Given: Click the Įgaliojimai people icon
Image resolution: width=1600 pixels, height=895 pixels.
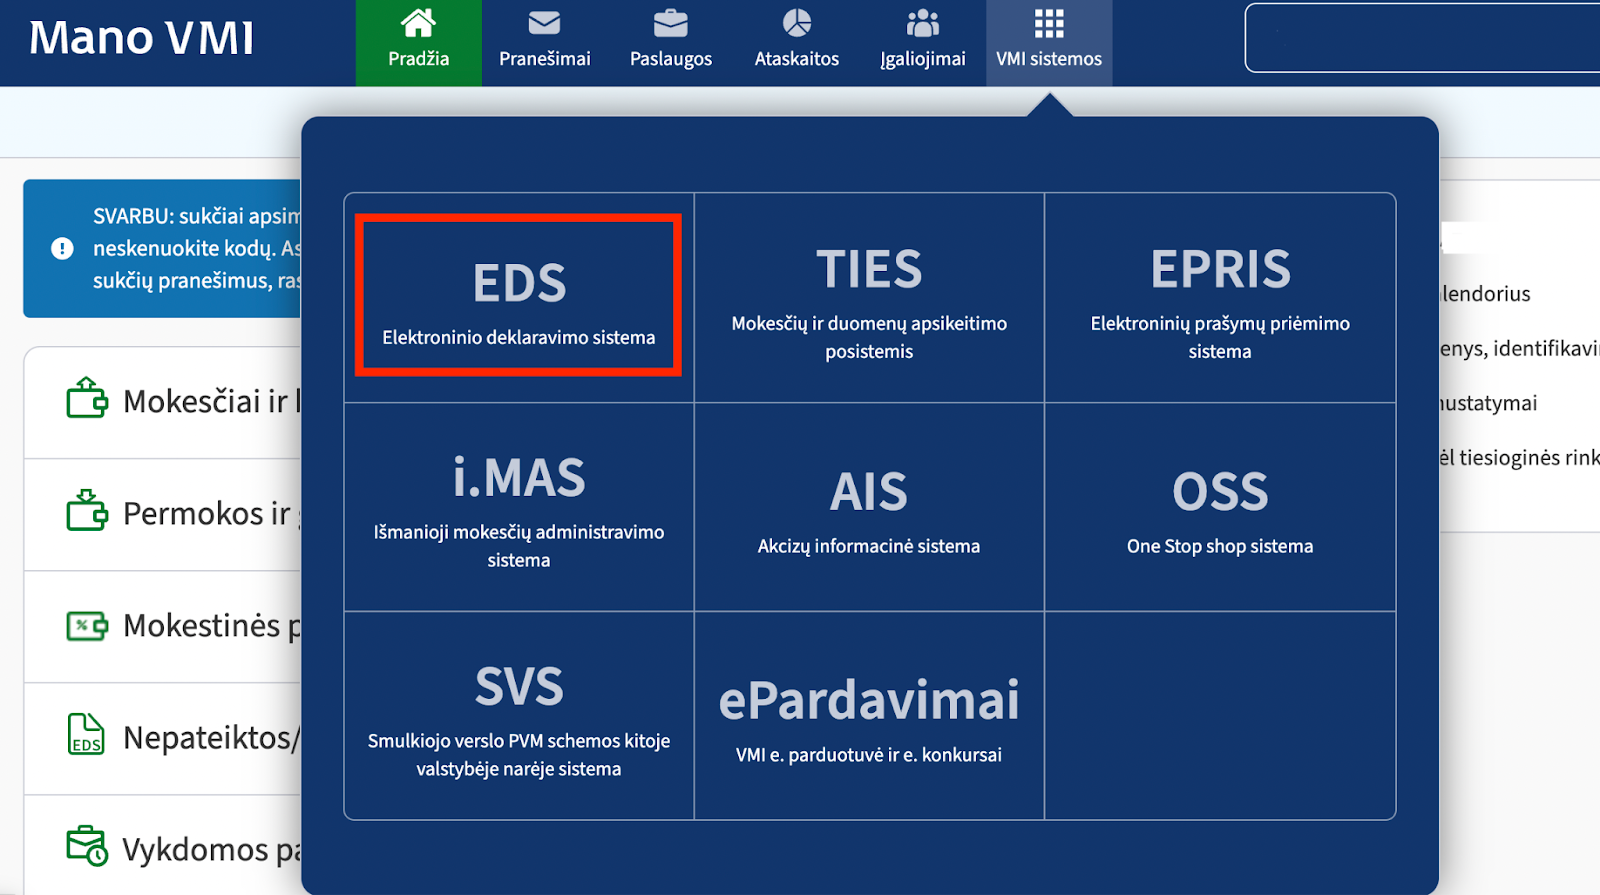Looking at the screenshot, I should (922, 23).
